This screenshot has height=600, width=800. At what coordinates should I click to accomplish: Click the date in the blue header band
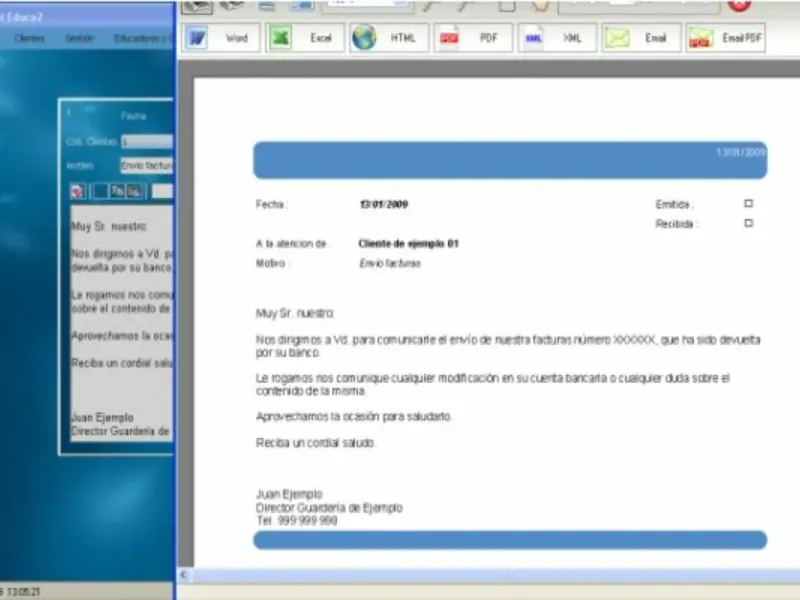pos(740,152)
